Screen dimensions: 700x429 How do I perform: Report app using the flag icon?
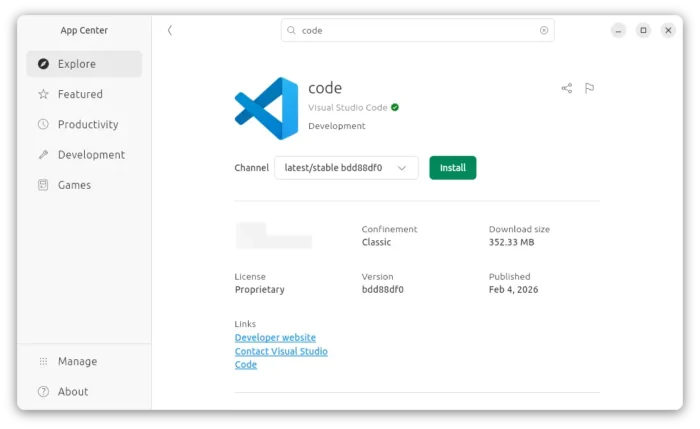(x=589, y=88)
